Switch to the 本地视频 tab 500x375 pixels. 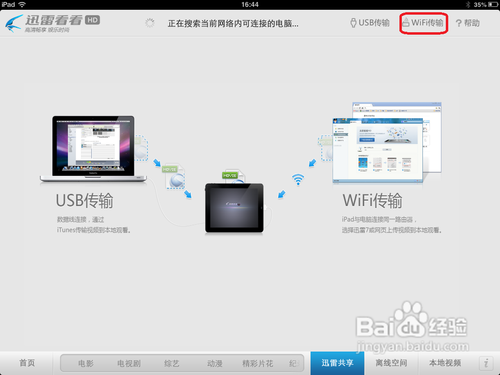pyautogui.click(x=445, y=363)
